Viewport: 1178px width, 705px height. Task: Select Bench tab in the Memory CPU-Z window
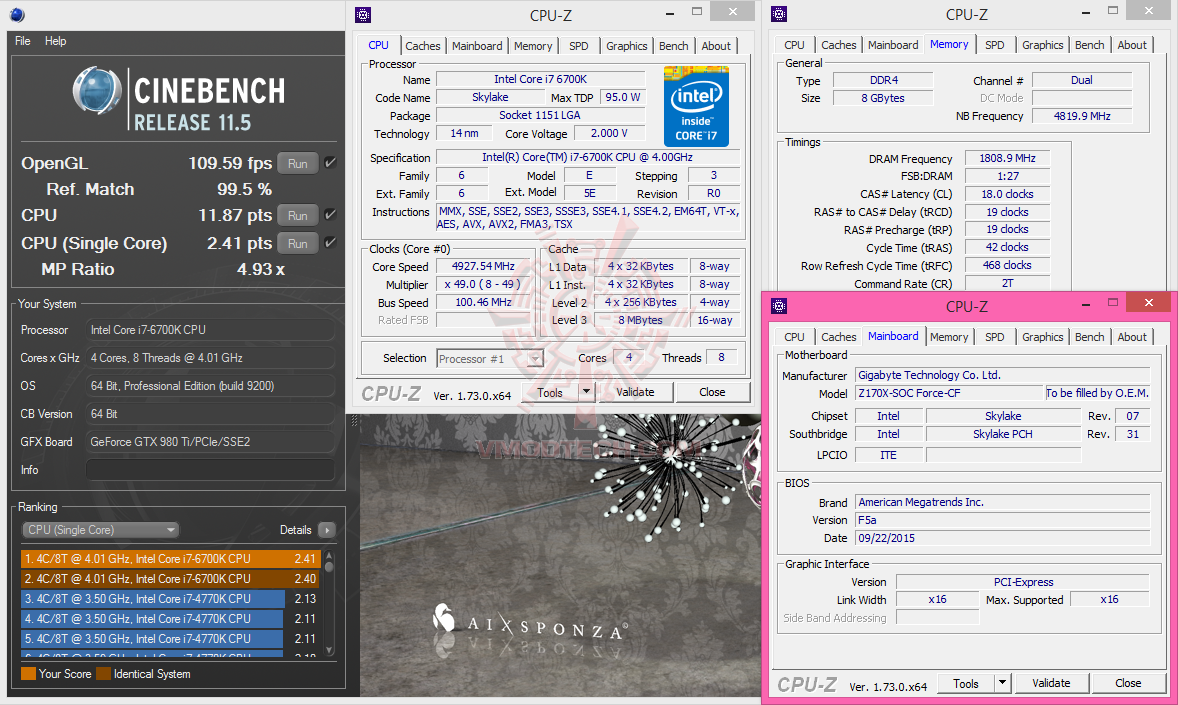click(1089, 45)
